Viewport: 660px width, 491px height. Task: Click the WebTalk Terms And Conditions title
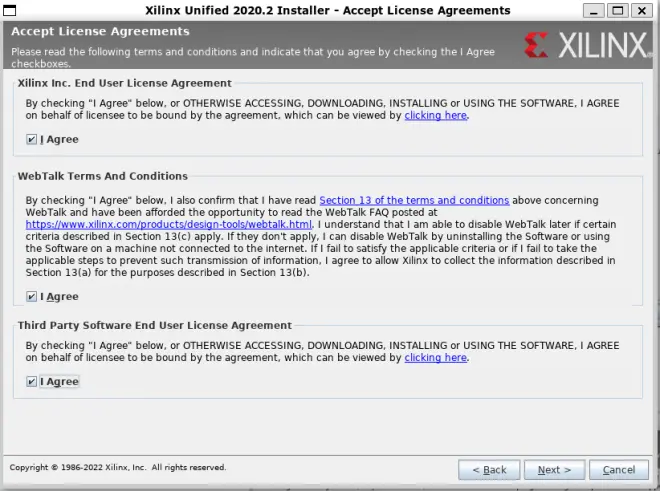103,176
